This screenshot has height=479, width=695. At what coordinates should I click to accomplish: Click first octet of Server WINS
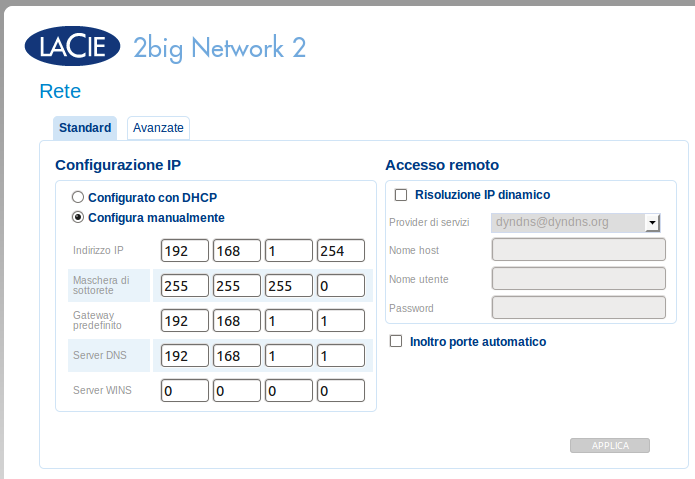point(184,391)
